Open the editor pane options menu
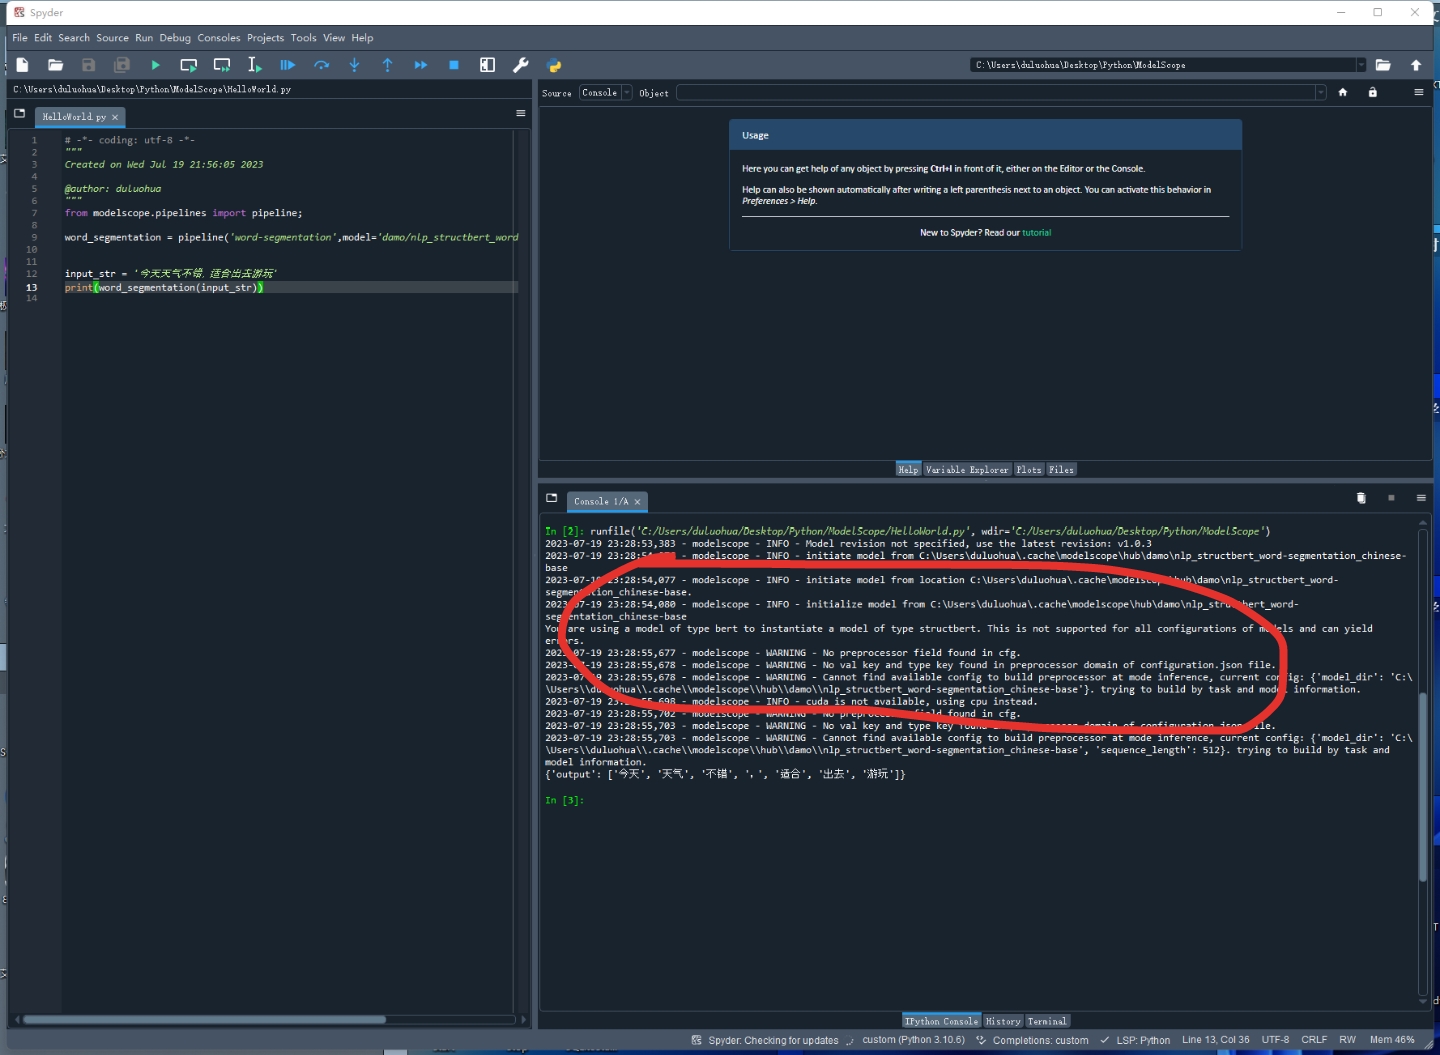1440x1055 pixels. coord(521,114)
